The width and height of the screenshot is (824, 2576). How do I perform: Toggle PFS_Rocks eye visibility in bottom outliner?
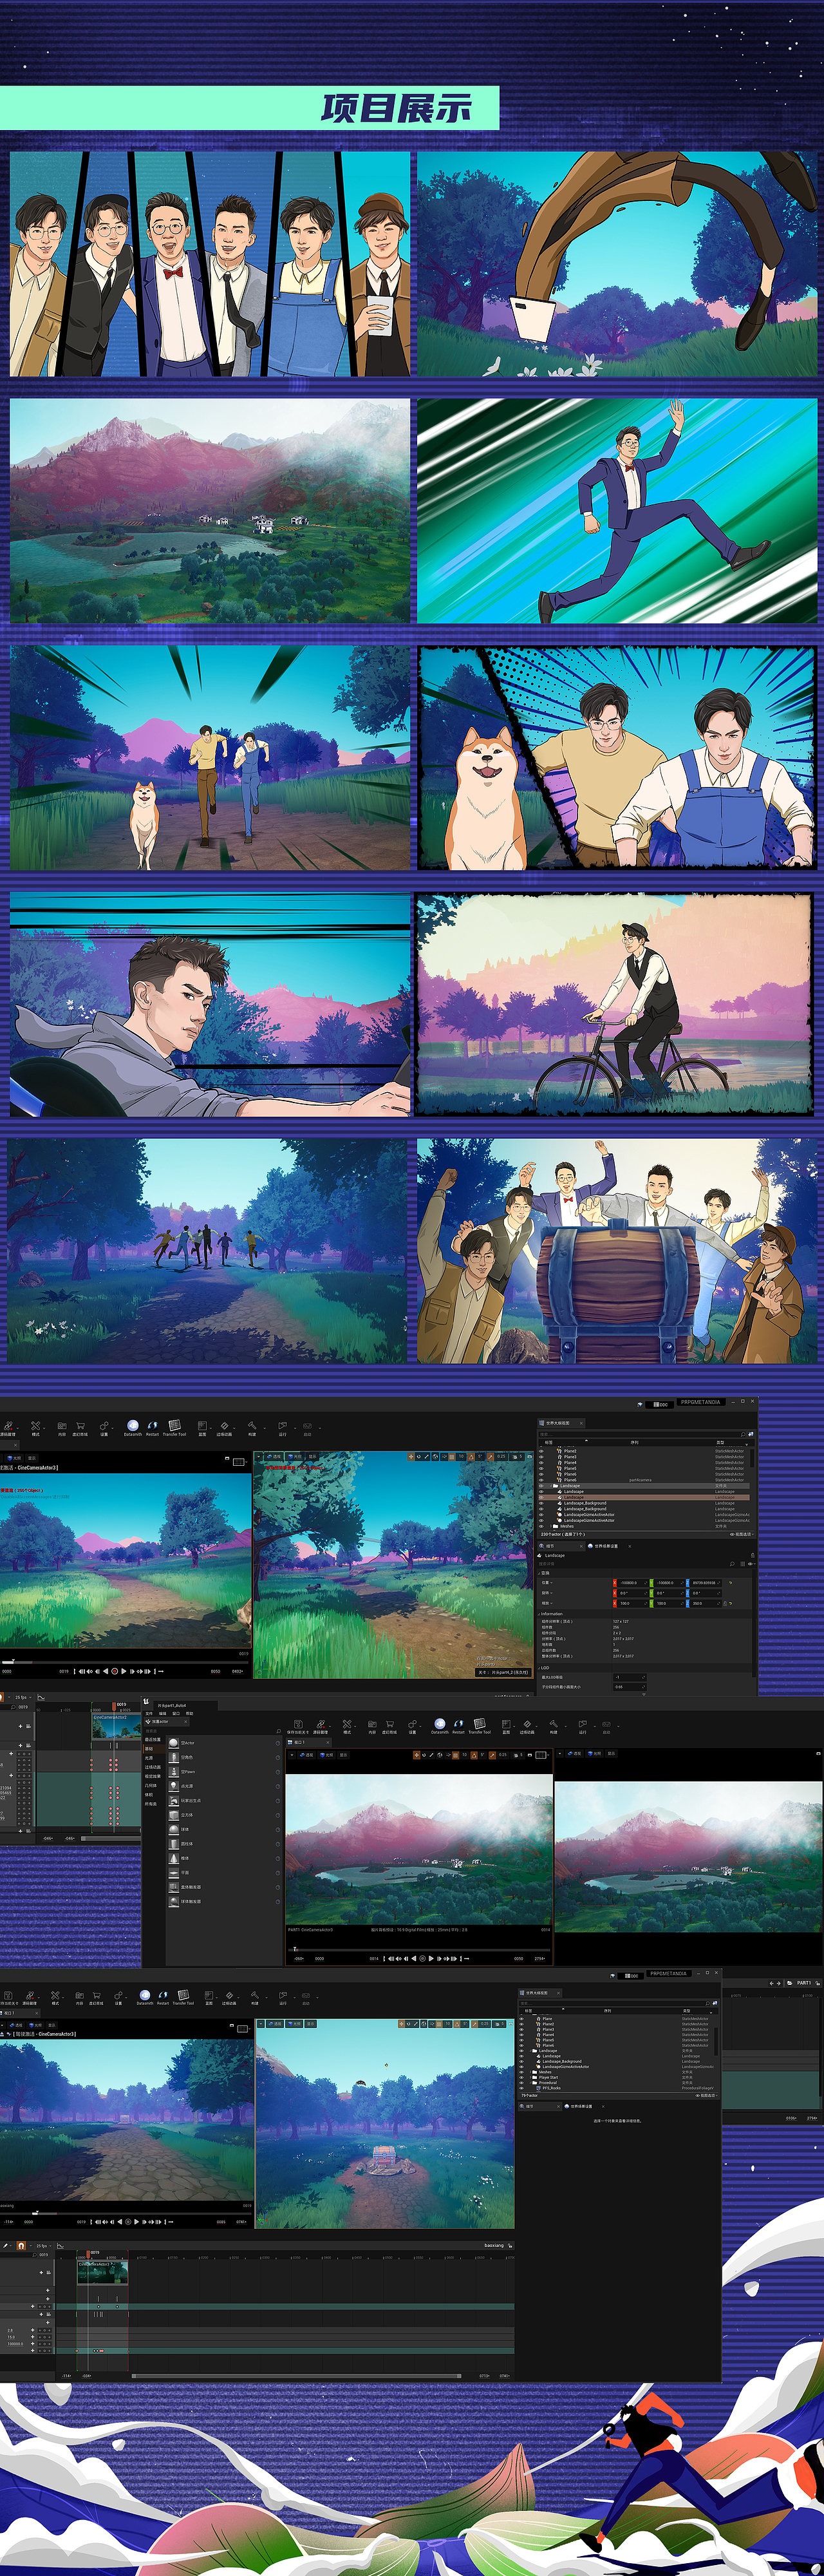521,2088
